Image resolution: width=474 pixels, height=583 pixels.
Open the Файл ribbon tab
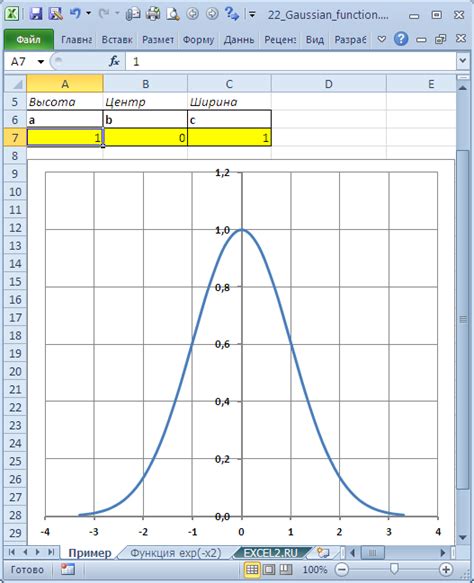29,39
